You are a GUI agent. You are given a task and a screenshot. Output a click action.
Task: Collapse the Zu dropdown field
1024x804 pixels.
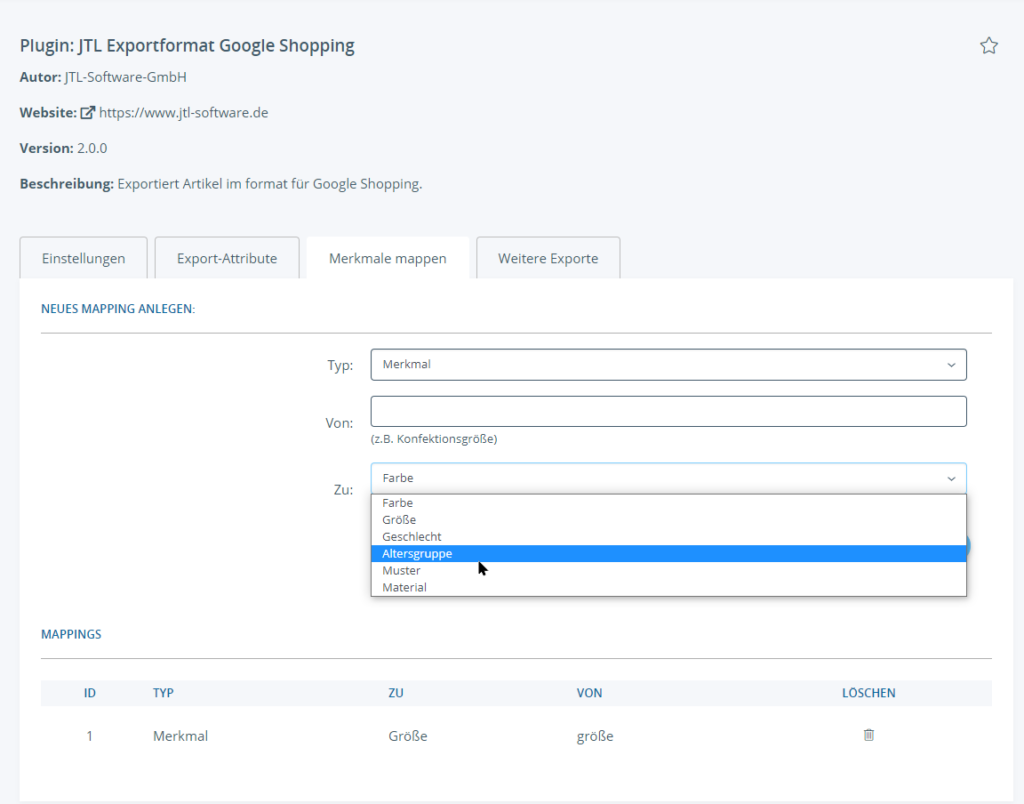(x=668, y=478)
